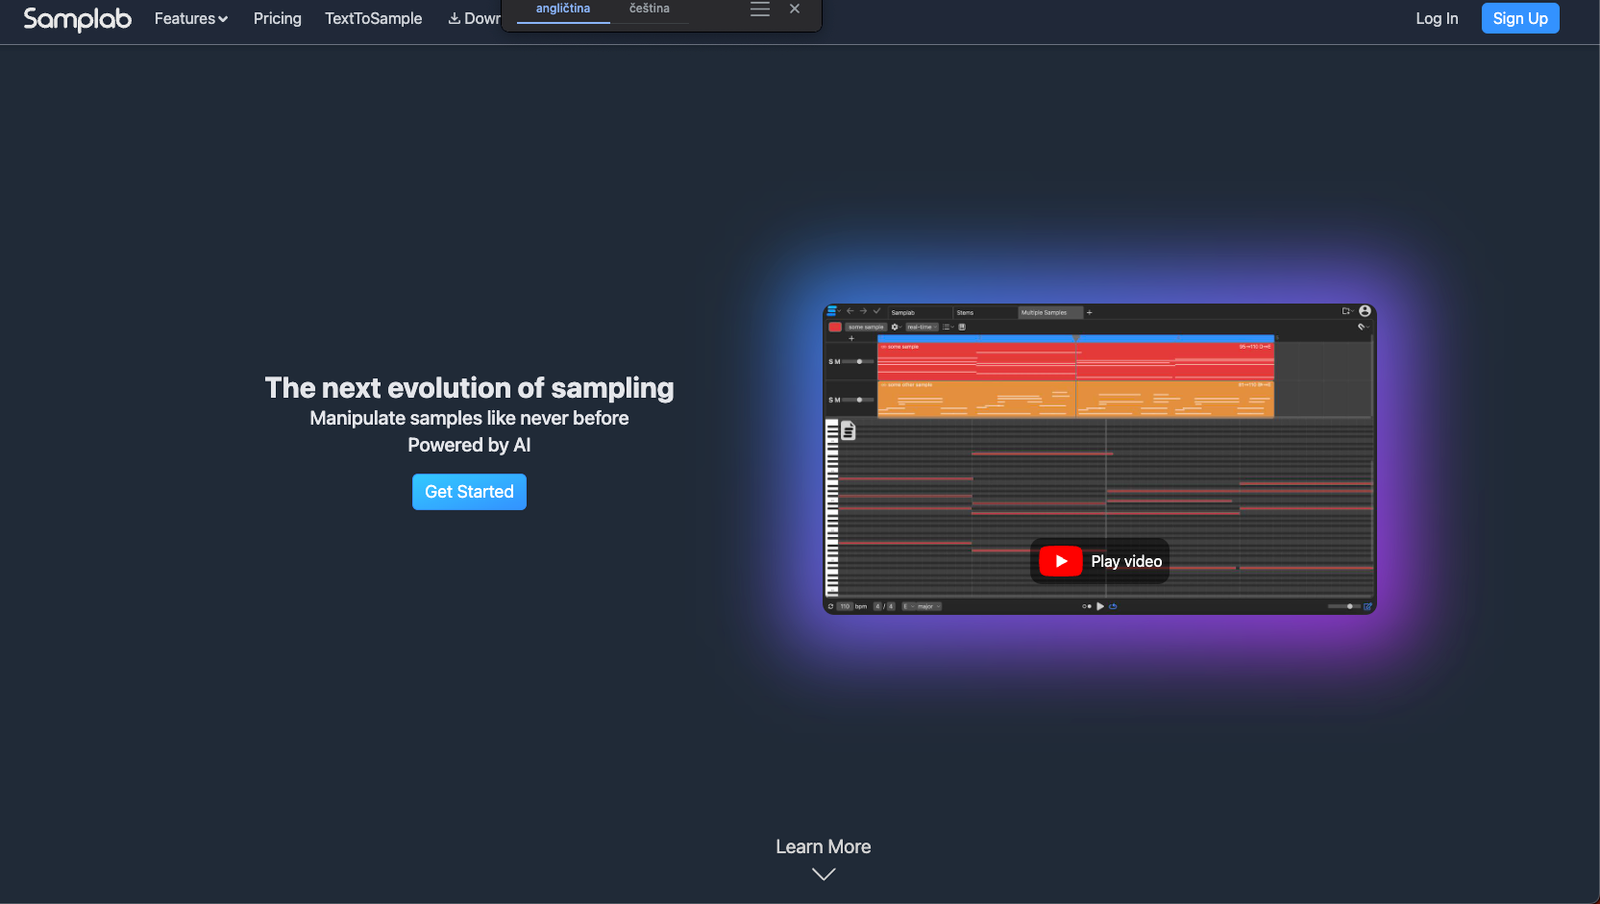Mute the some other sample track

(837, 400)
